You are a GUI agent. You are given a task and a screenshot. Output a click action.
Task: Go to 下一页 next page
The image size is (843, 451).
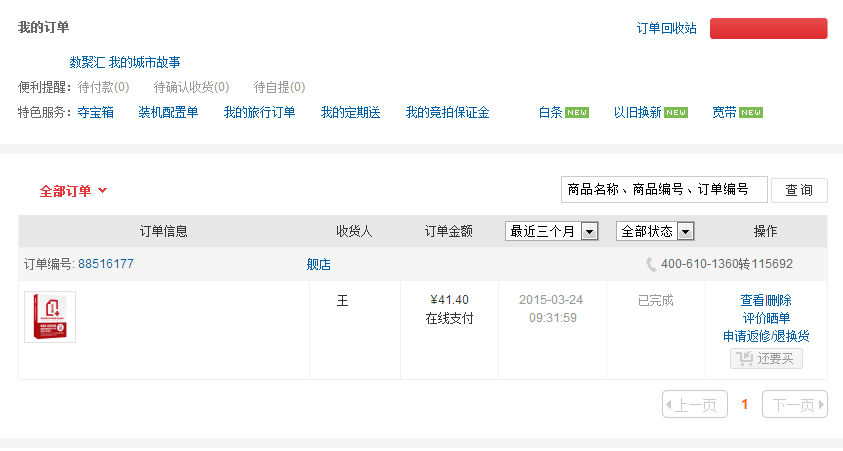click(x=794, y=405)
